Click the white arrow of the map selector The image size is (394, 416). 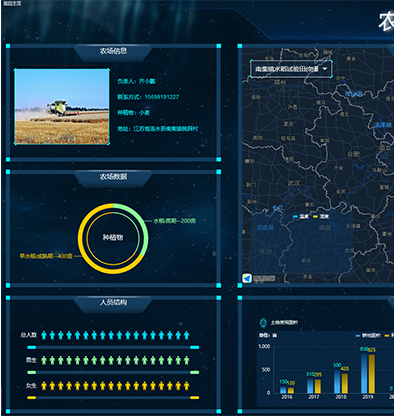click(x=325, y=69)
